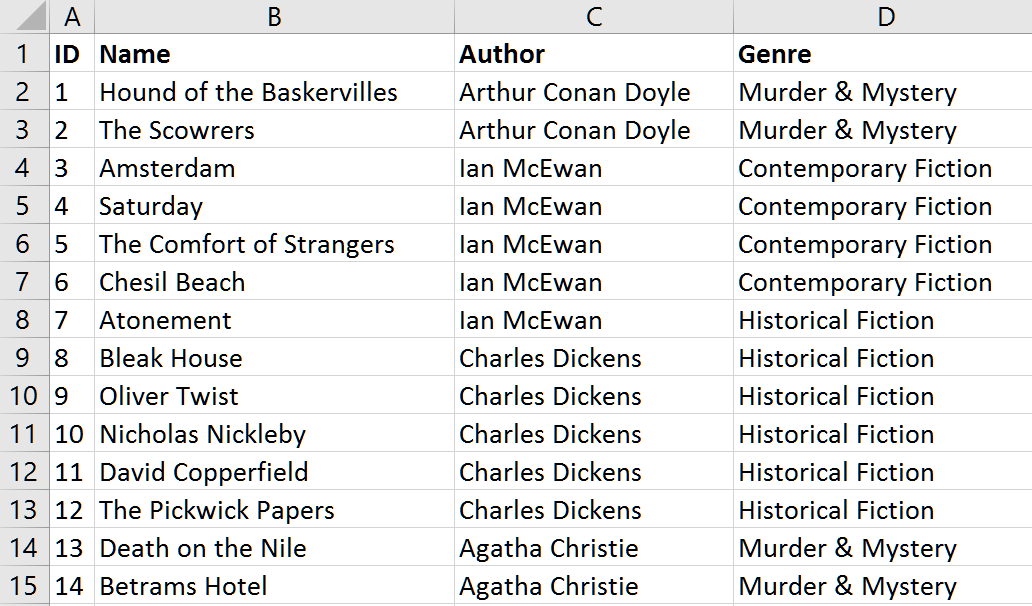Select column C header
1032x606 pixels.
(x=594, y=16)
